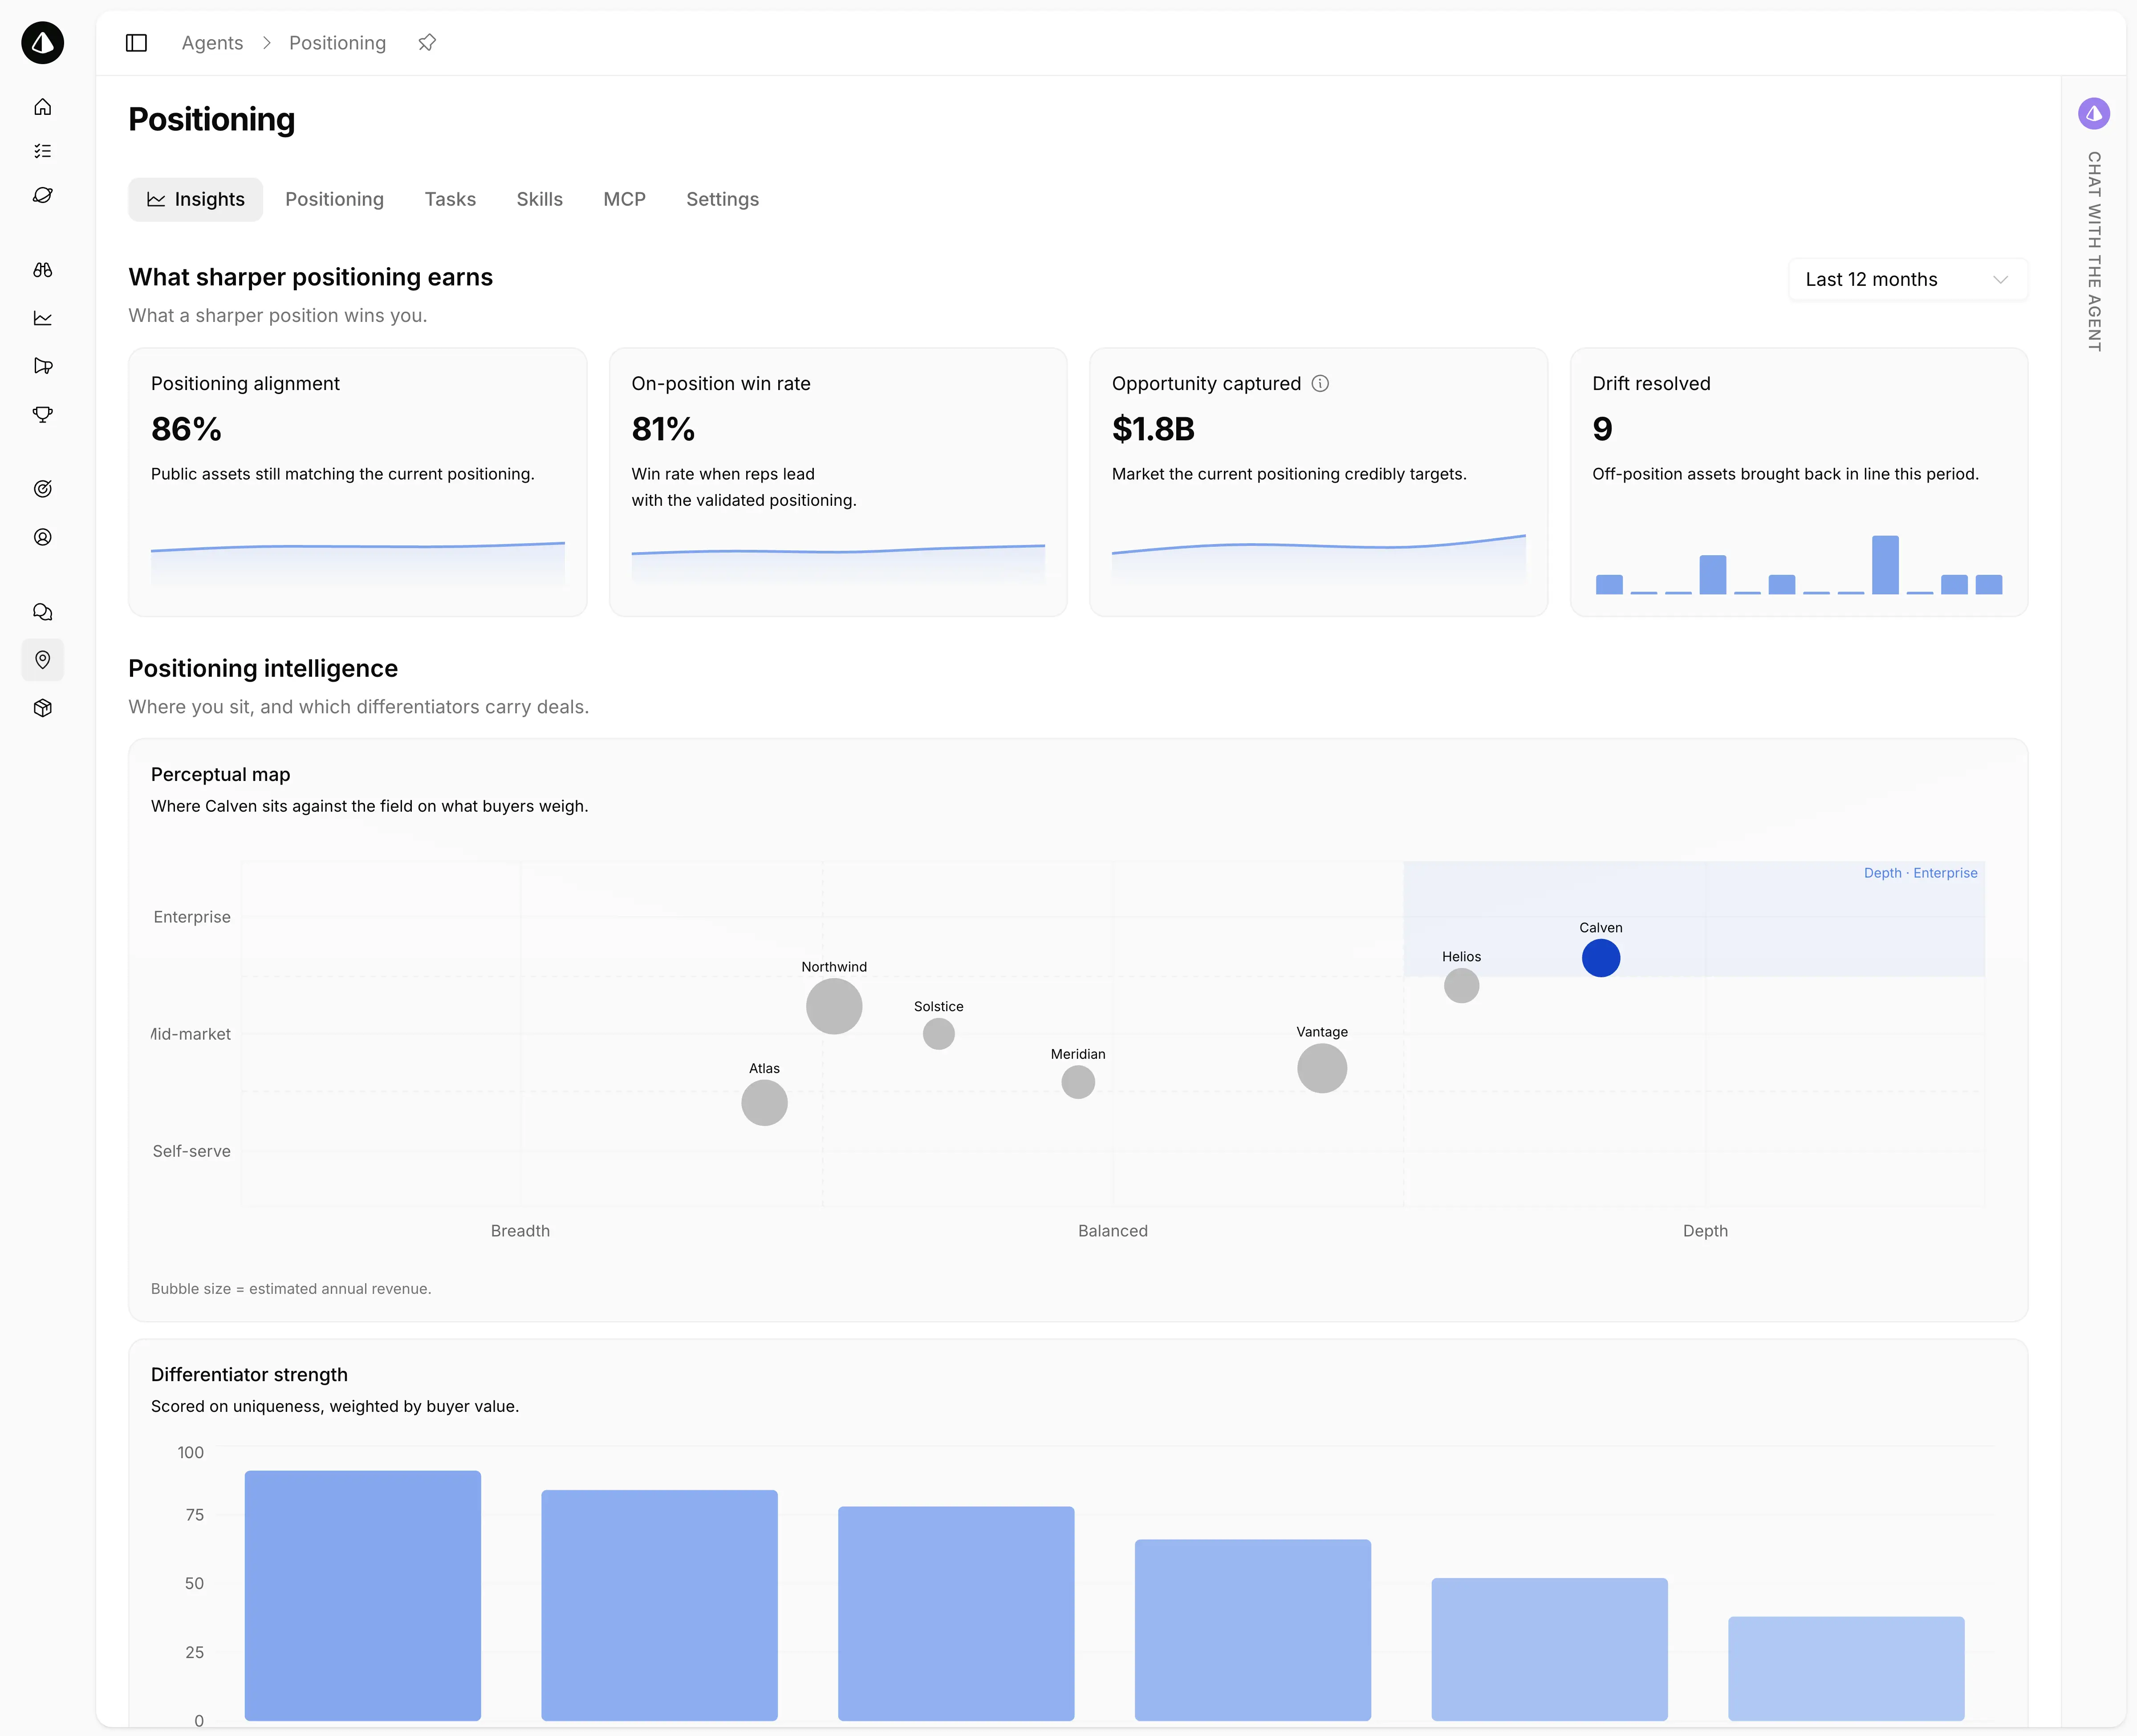
Task: Click the Depth · Enterprise quadrant label
Action: (1921, 873)
